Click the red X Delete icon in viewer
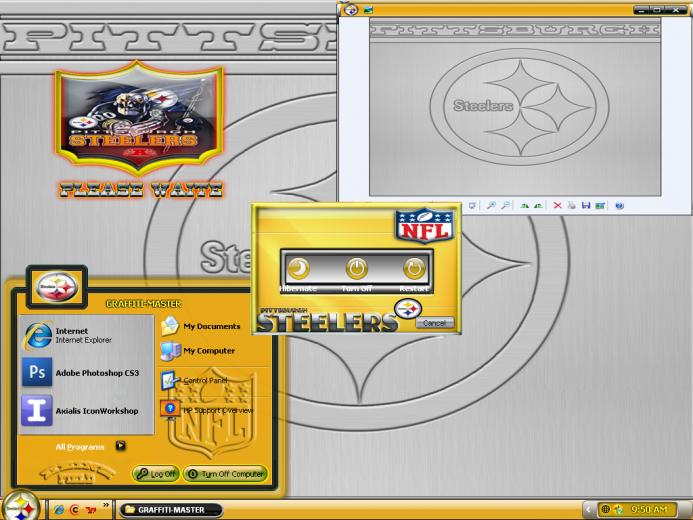 [557, 205]
